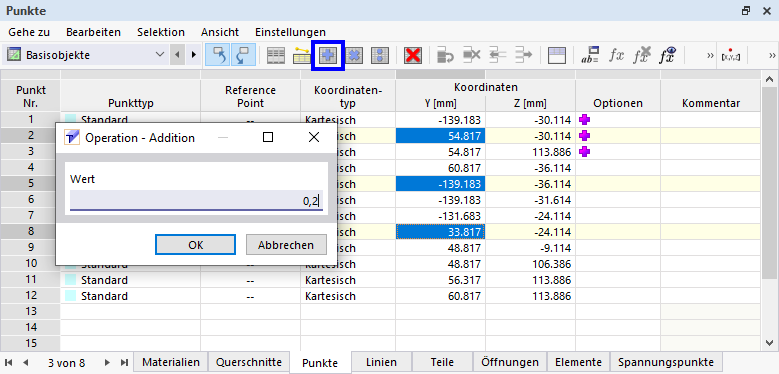Image resolution: width=779 pixels, height=374 pixels.
Task: Click cyan color swatch in row 12
Action: [x=70, y=296]
